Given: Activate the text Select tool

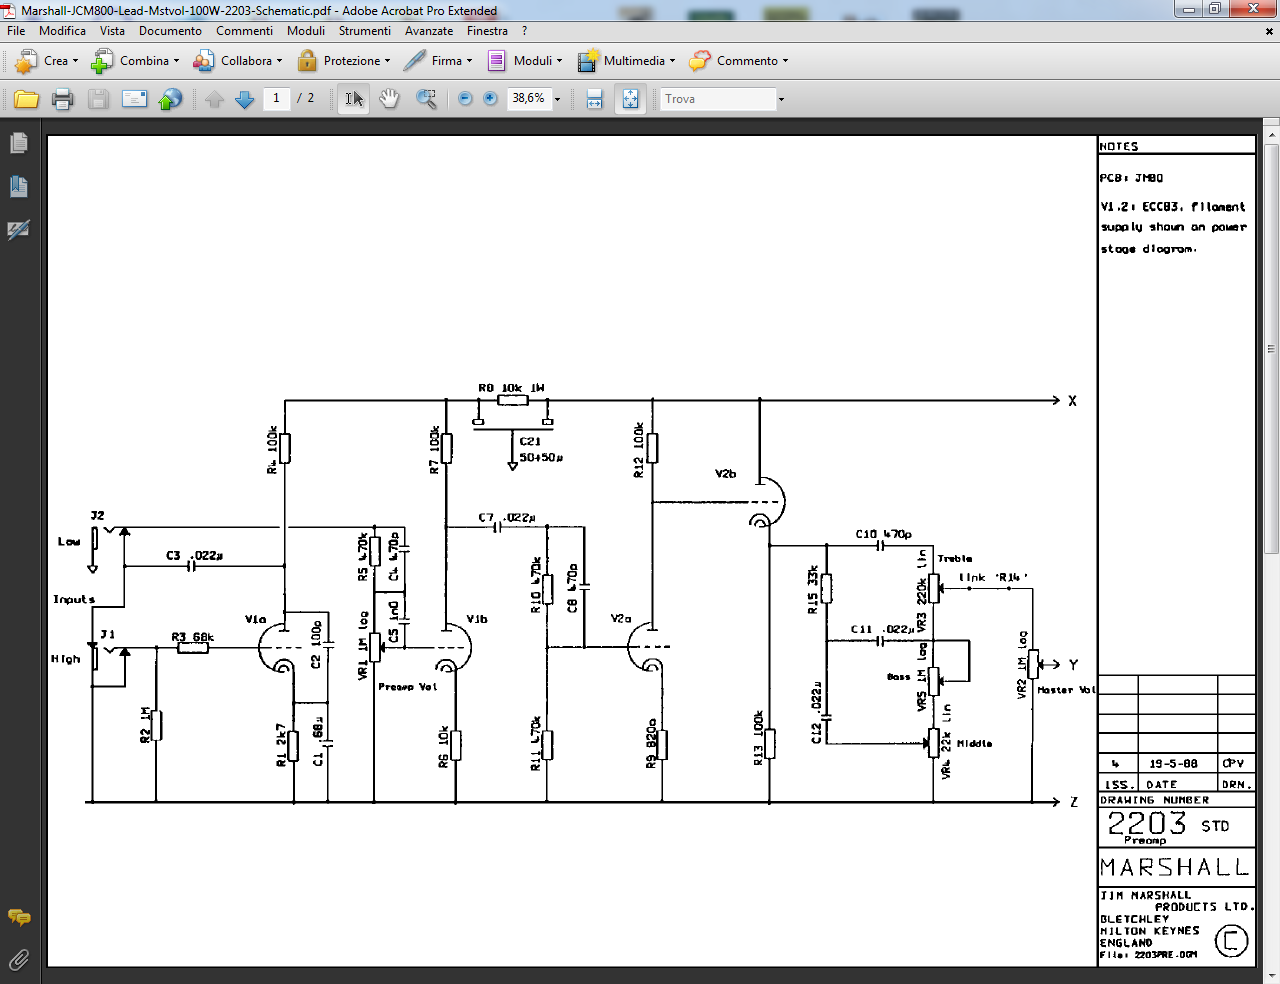Looking at the screenshot, I should coord(354,99).
